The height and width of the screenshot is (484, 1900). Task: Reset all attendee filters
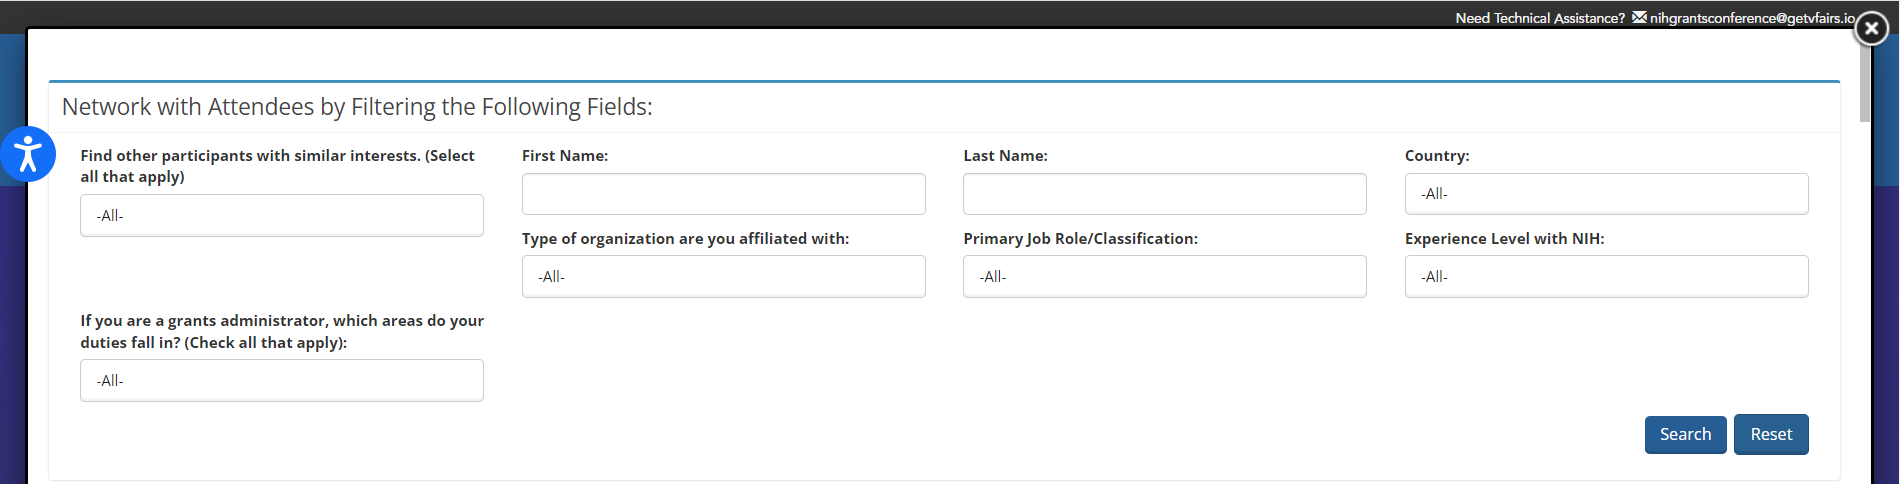point(1770,435)
